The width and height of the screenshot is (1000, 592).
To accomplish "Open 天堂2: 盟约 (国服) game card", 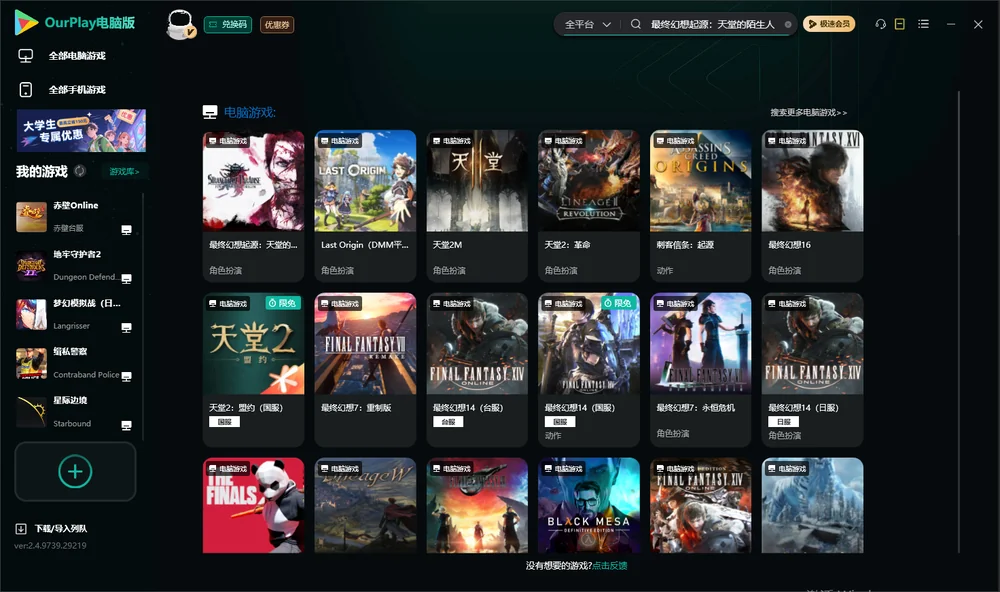I will pos(253,369).
